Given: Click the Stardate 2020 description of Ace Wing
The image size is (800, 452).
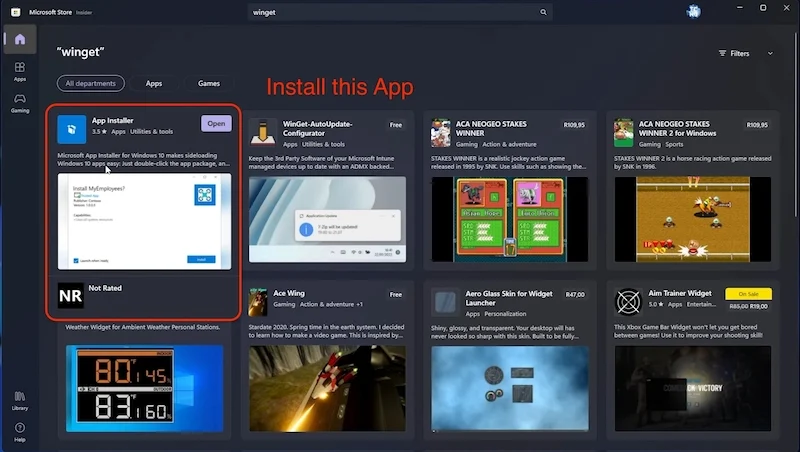Looking at the screenshot, I should tap(327, 331).
